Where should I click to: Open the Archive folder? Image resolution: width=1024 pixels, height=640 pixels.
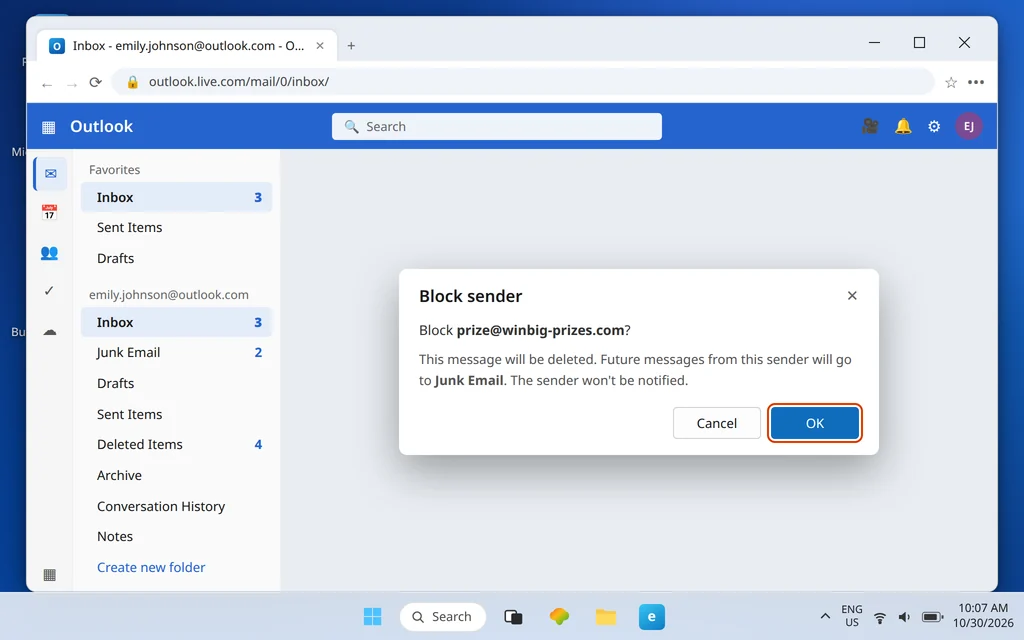coord(176,475)
